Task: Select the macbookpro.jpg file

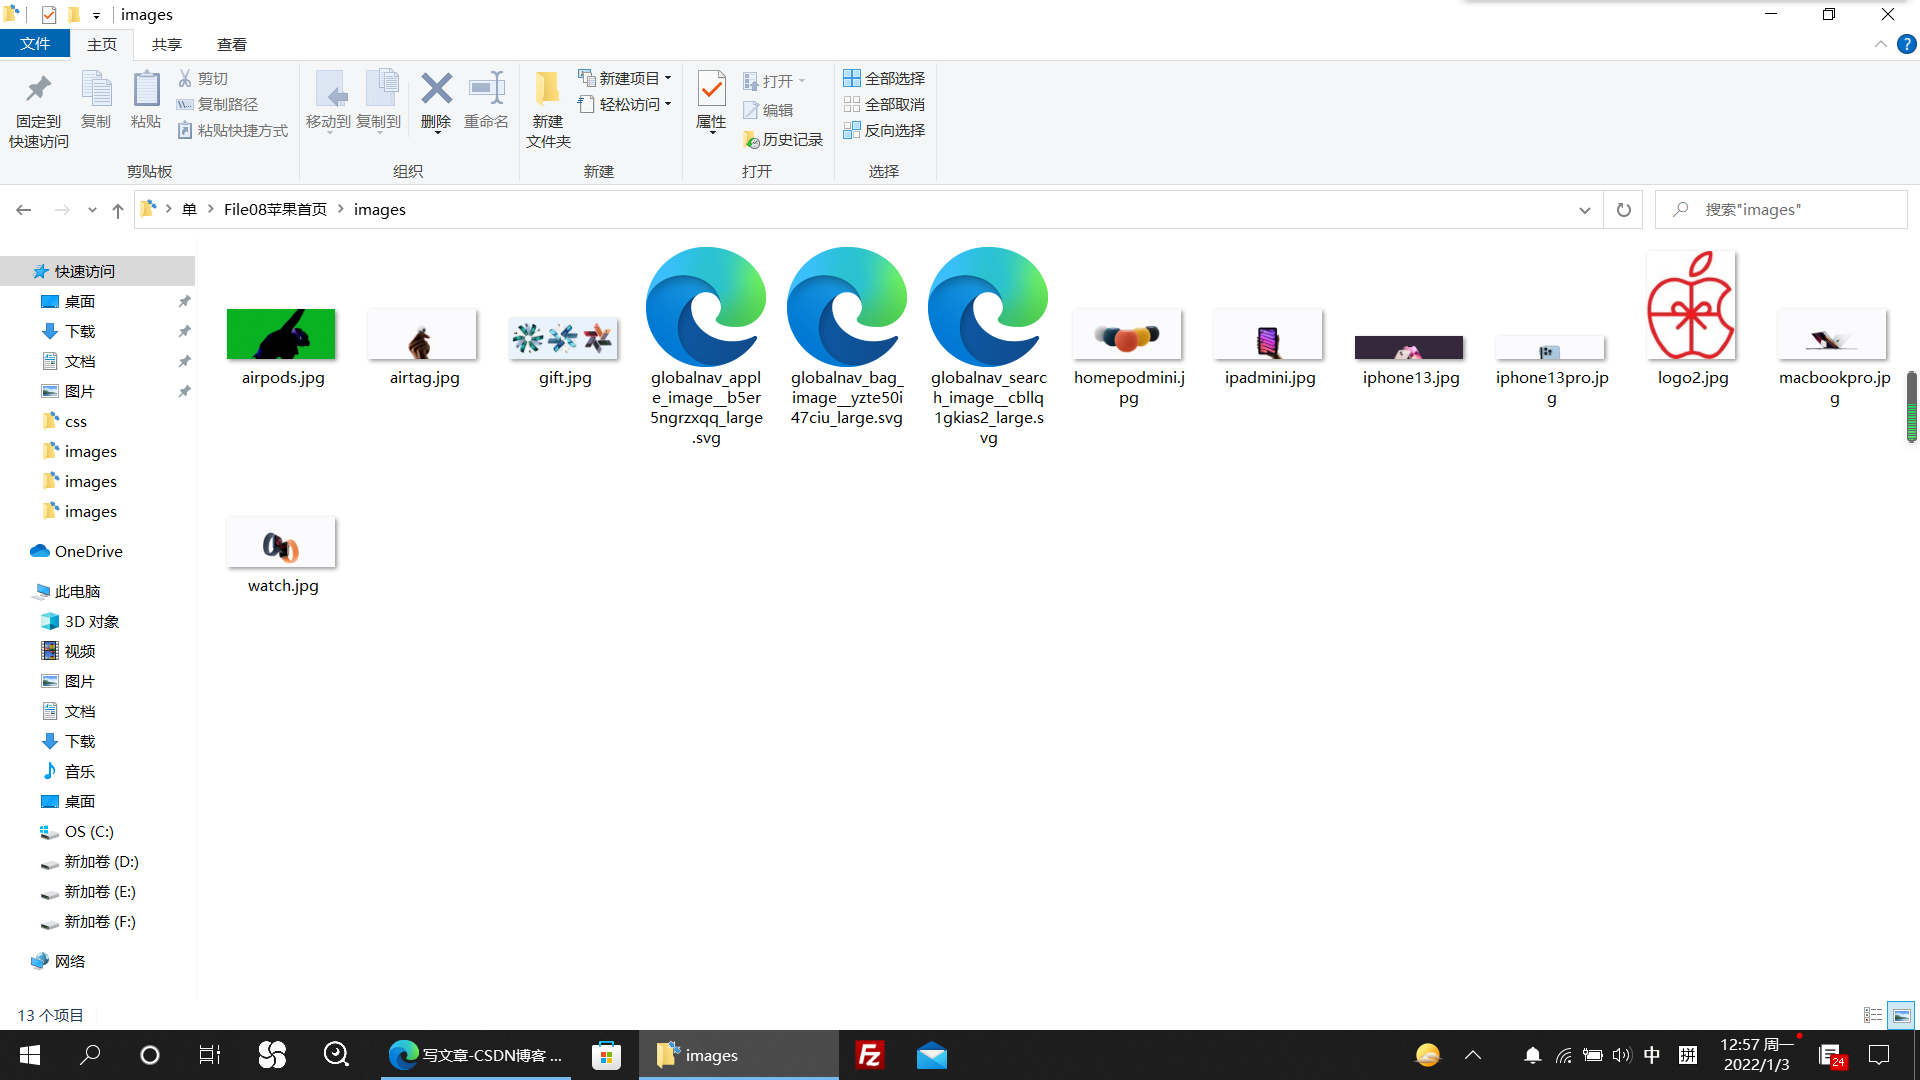Action: [x=1834, y=359]
